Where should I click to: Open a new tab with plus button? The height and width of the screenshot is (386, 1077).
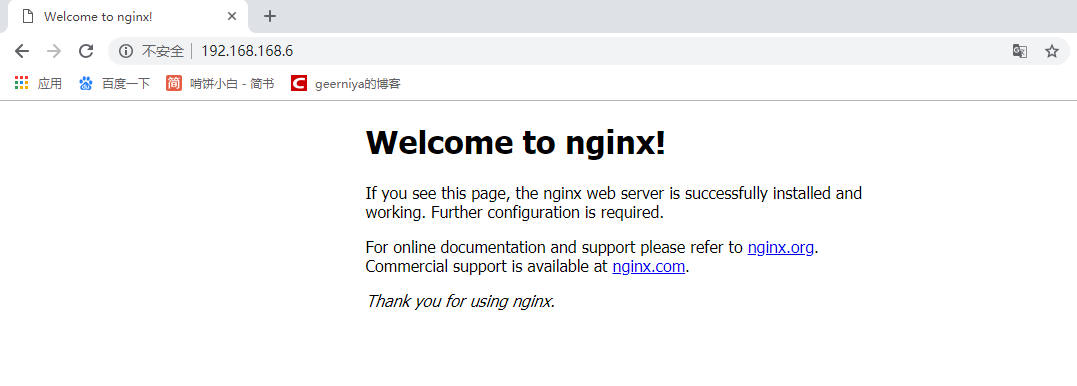270,16
